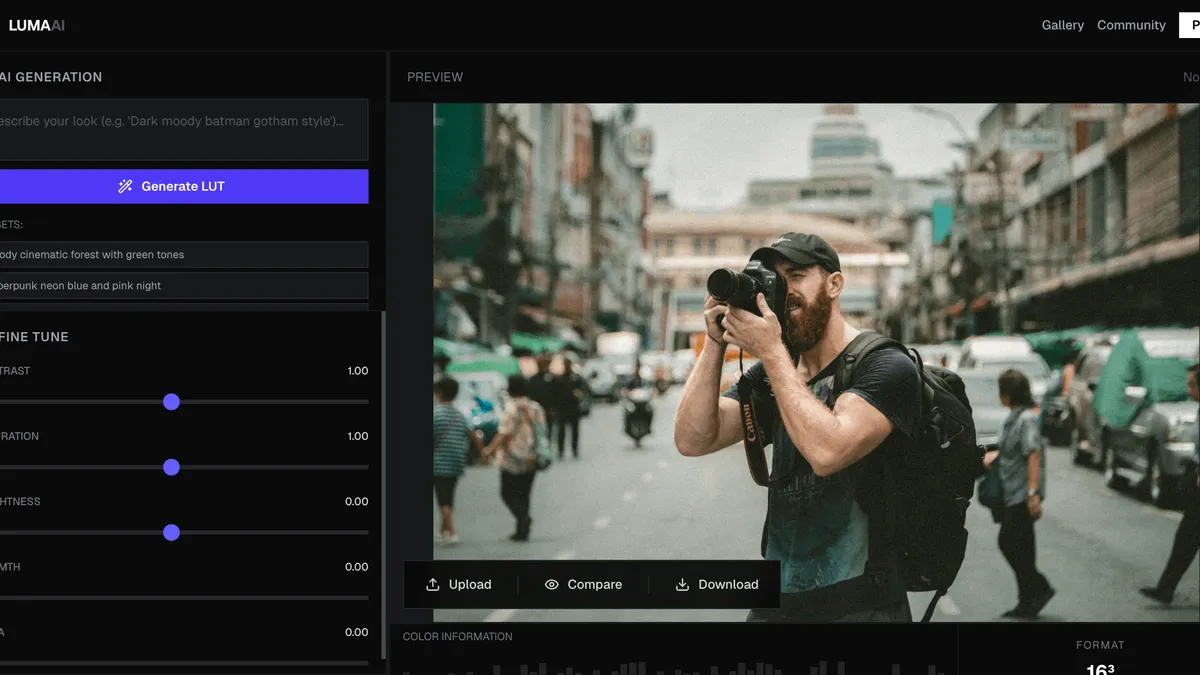Click the download arrow icon

point(682,584)
